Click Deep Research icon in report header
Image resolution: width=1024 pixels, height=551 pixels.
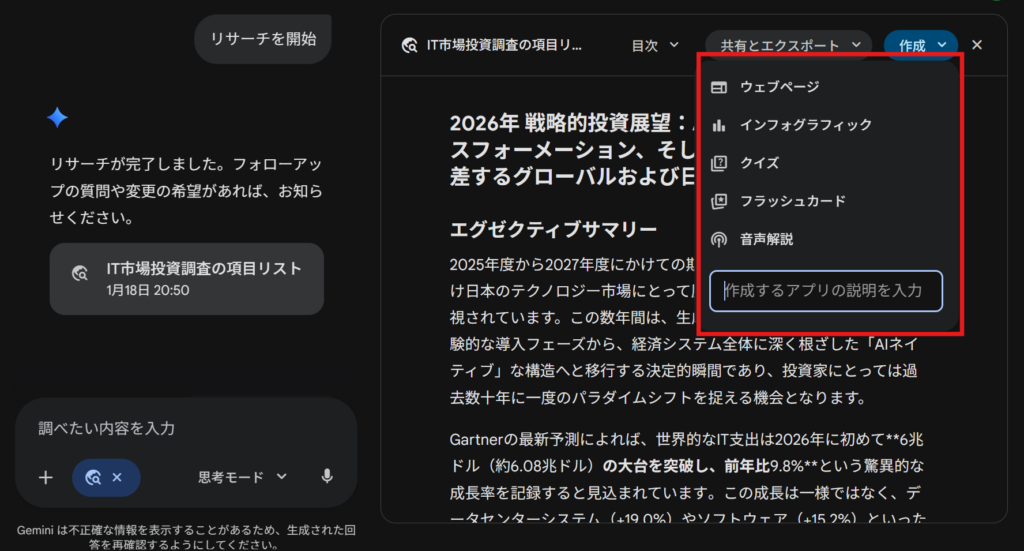(x=408, y=45)
